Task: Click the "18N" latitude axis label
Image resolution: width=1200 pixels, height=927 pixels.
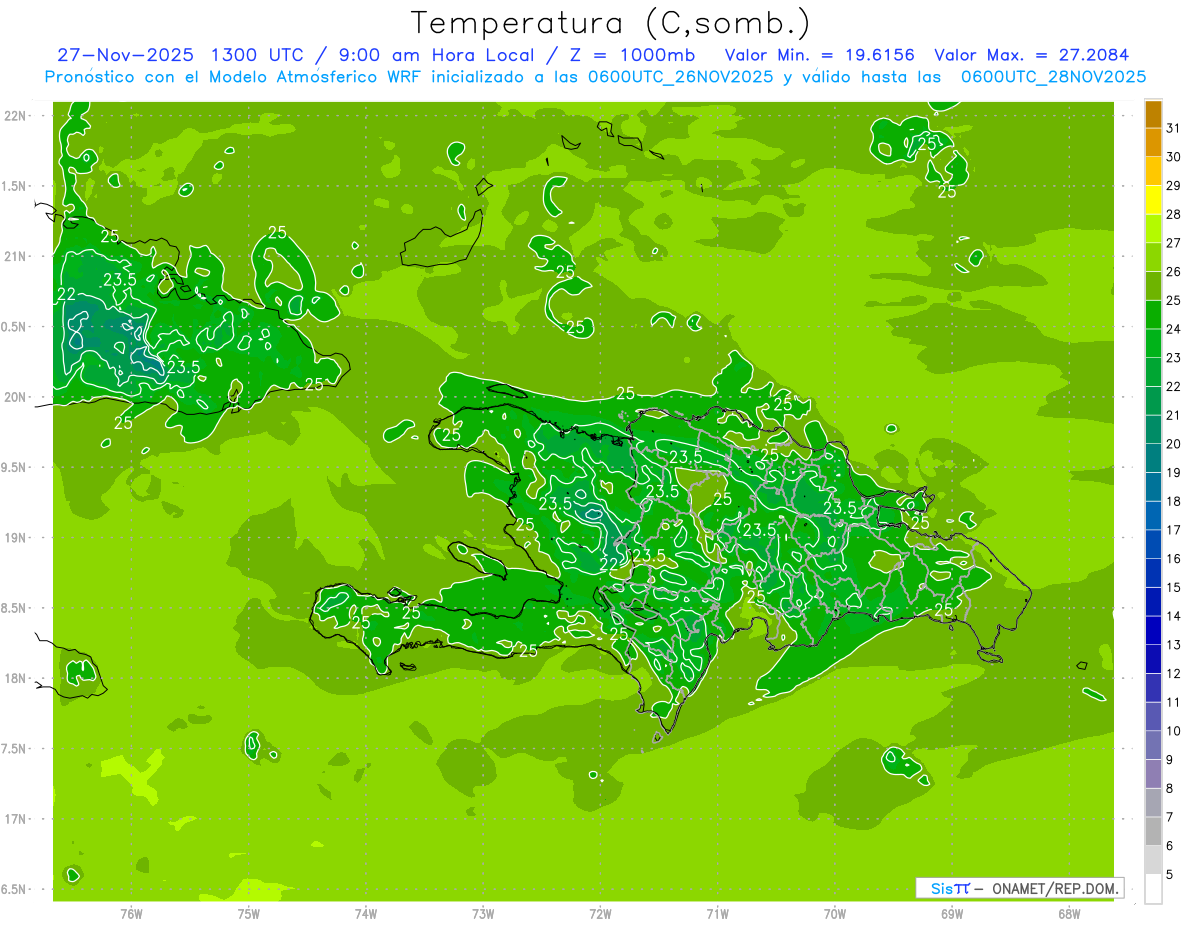Action: pyautogui.click(x=16, y=678)
